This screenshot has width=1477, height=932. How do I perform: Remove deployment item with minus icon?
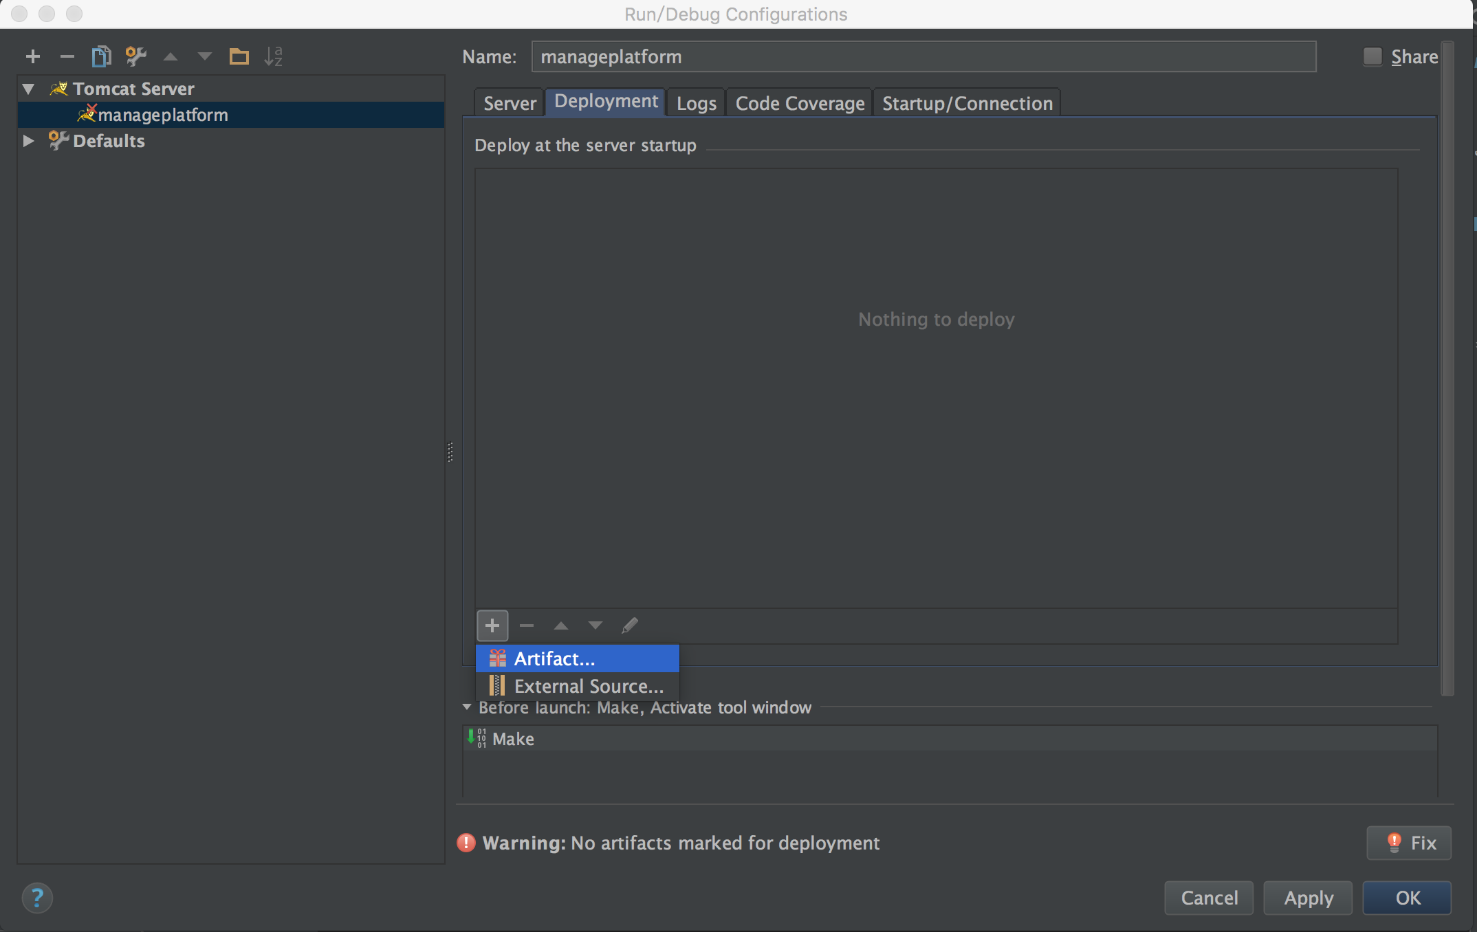[x=527, y=625]
